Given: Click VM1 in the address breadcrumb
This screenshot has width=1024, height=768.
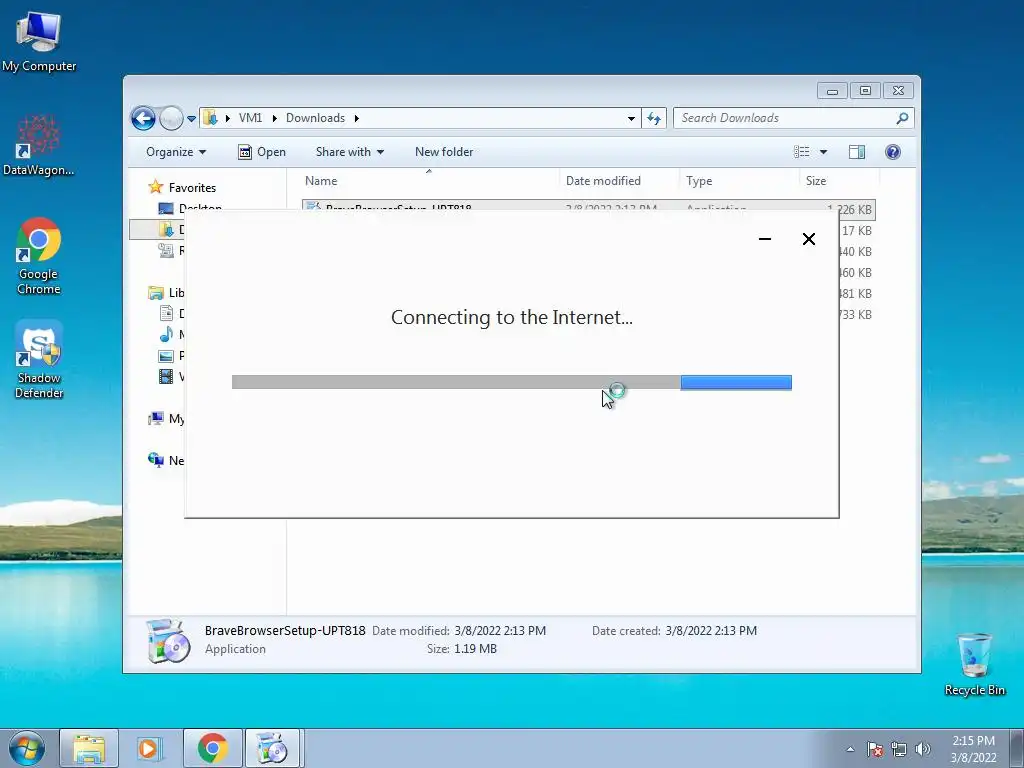Looking at the screenshot, I should [x=250, y=118].
